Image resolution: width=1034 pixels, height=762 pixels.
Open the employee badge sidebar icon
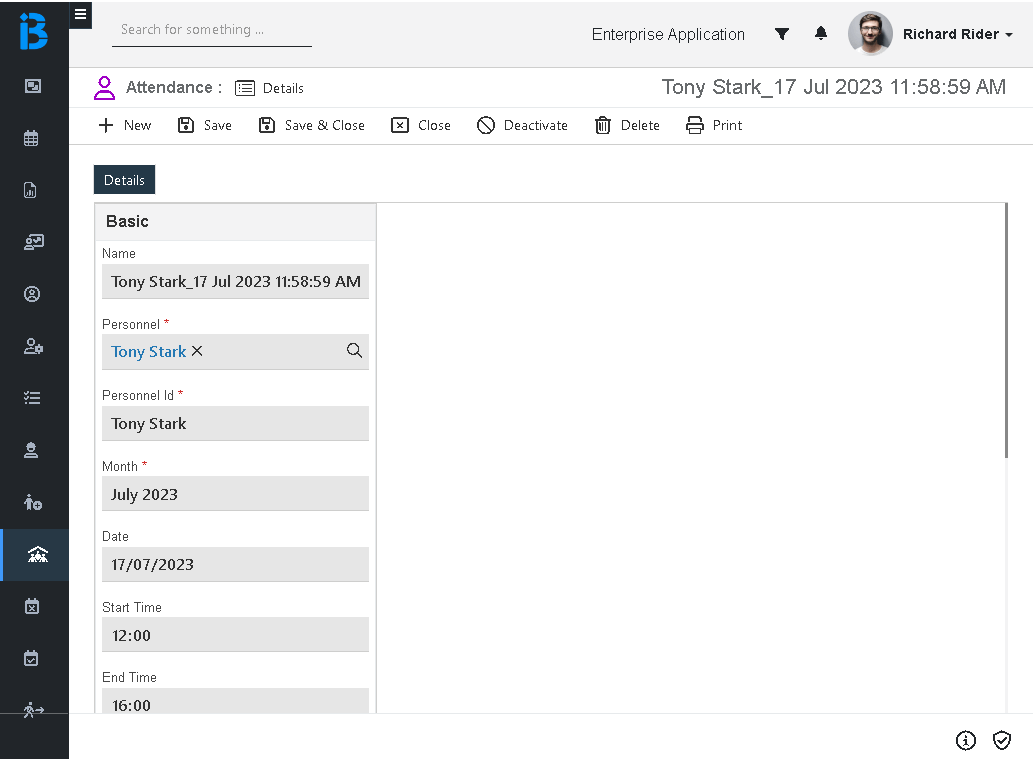point(31,450)
